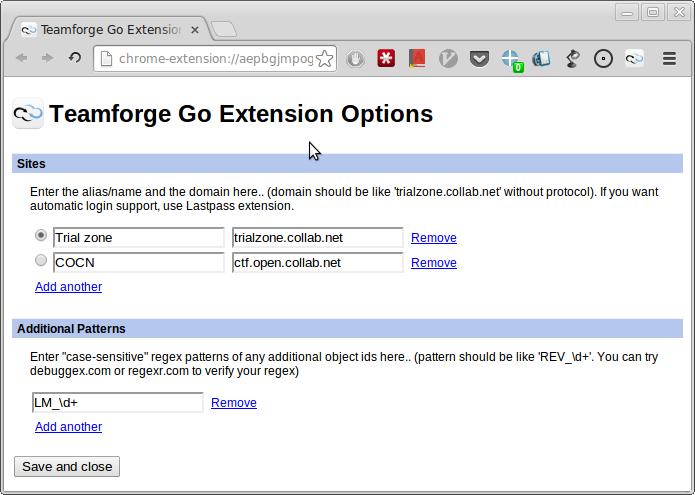
Task: Remove the Trial zone site
Action: 433,238
